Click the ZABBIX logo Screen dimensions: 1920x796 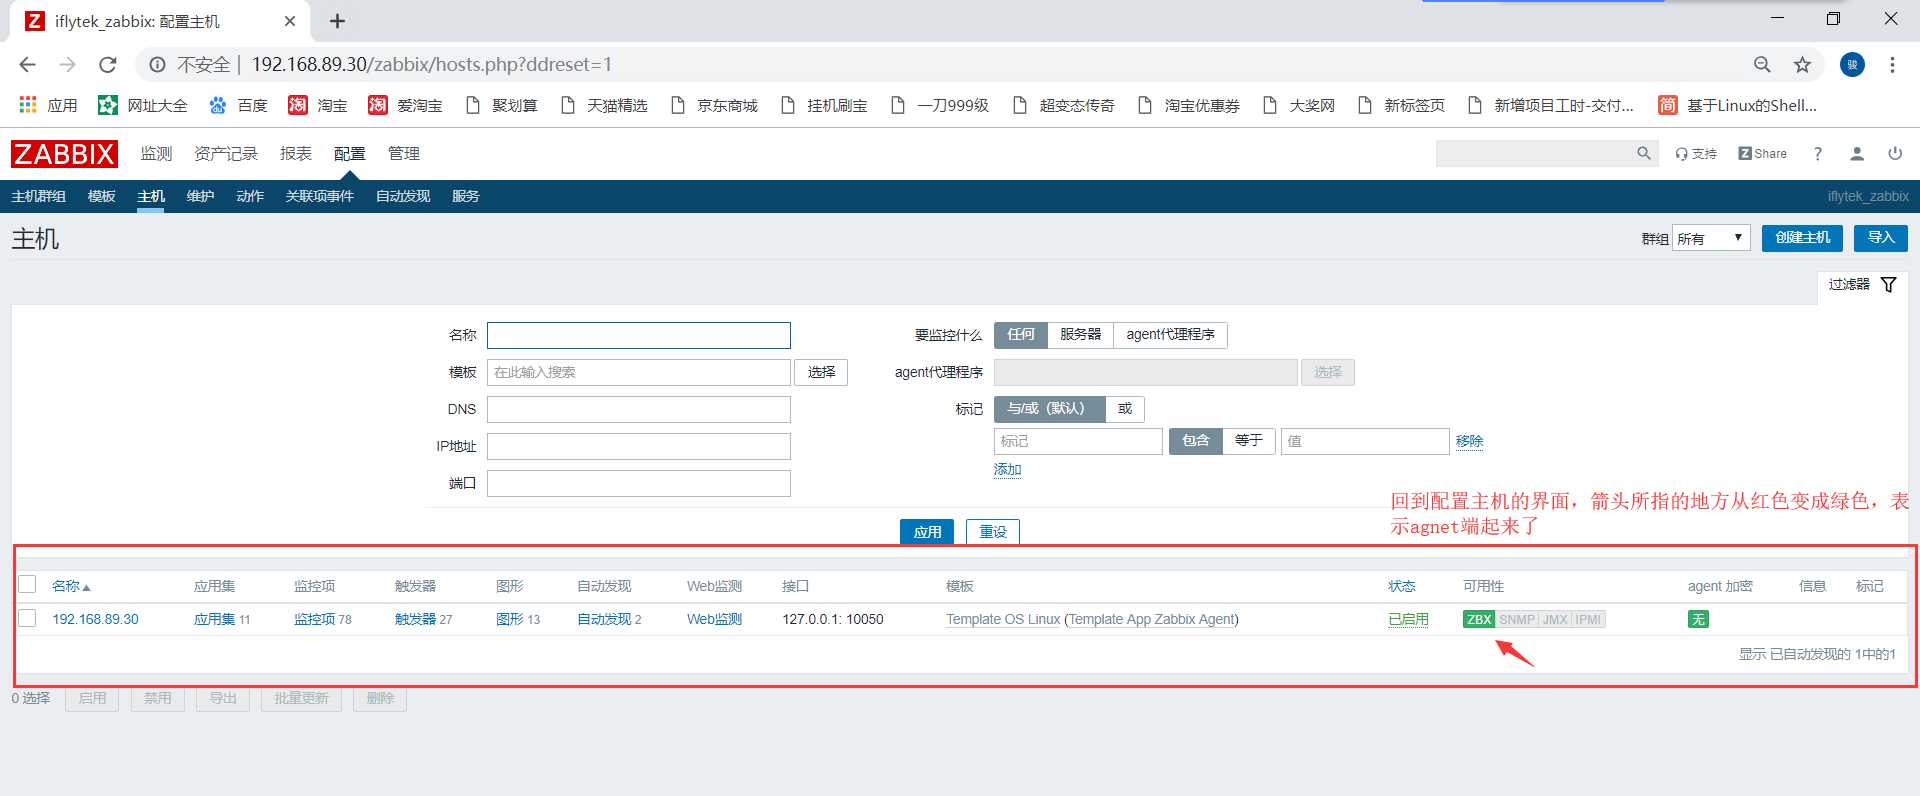[x=64, y=154]
